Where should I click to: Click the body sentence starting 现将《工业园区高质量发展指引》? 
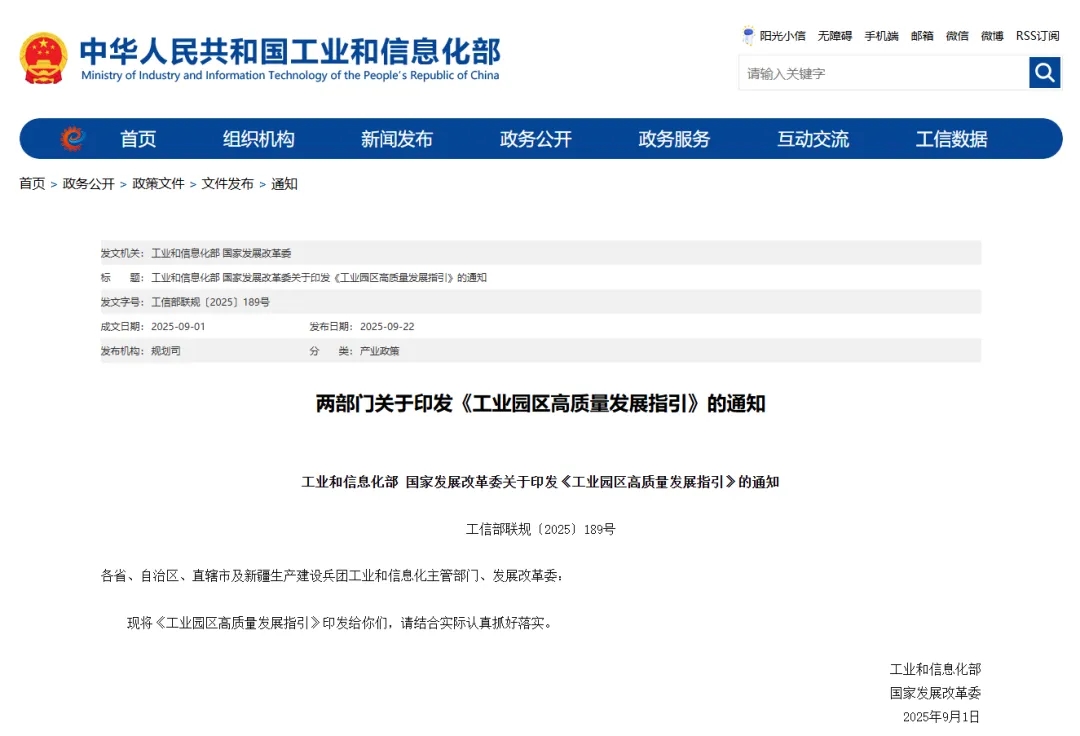coord(340,623)
